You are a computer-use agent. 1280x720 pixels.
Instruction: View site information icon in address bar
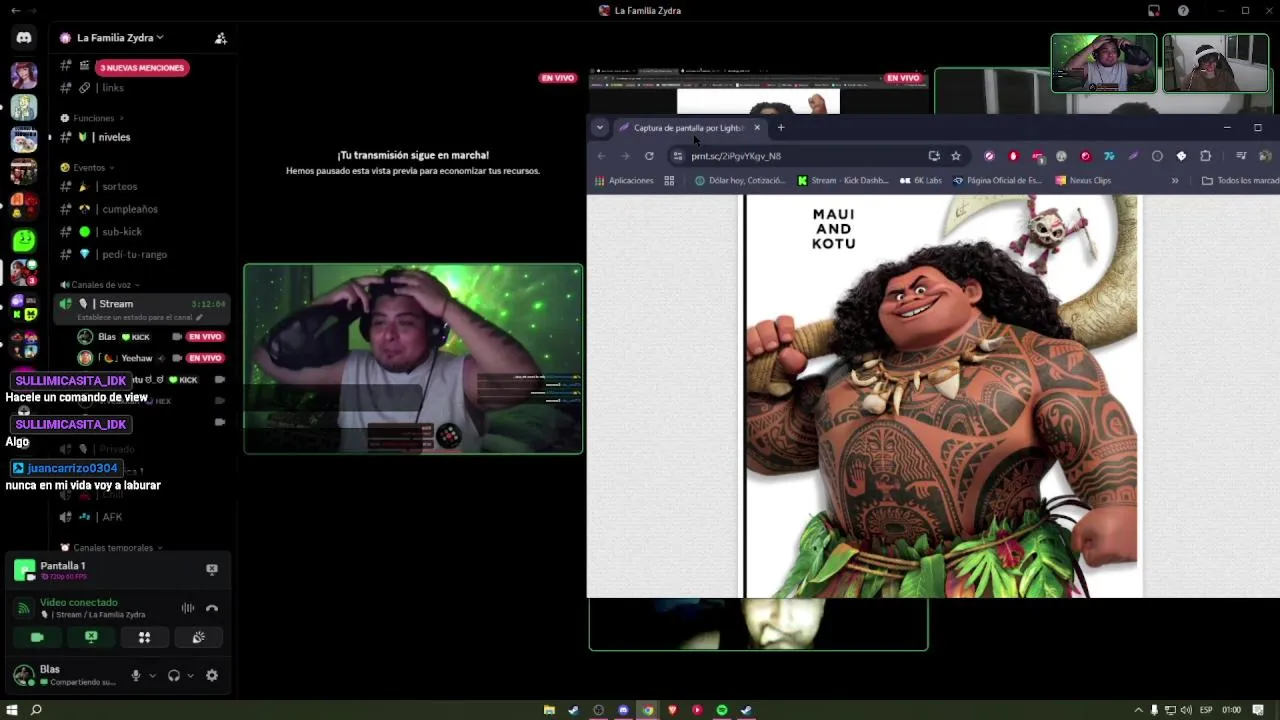678,156
